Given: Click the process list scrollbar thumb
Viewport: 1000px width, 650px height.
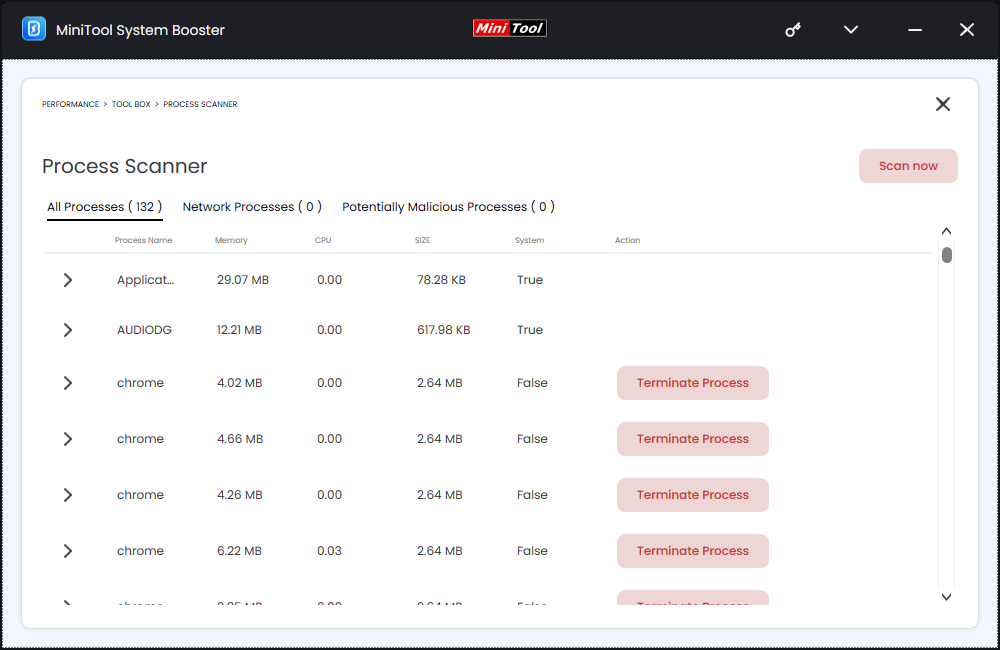Looking at the screenshot, I should [947, 255].
